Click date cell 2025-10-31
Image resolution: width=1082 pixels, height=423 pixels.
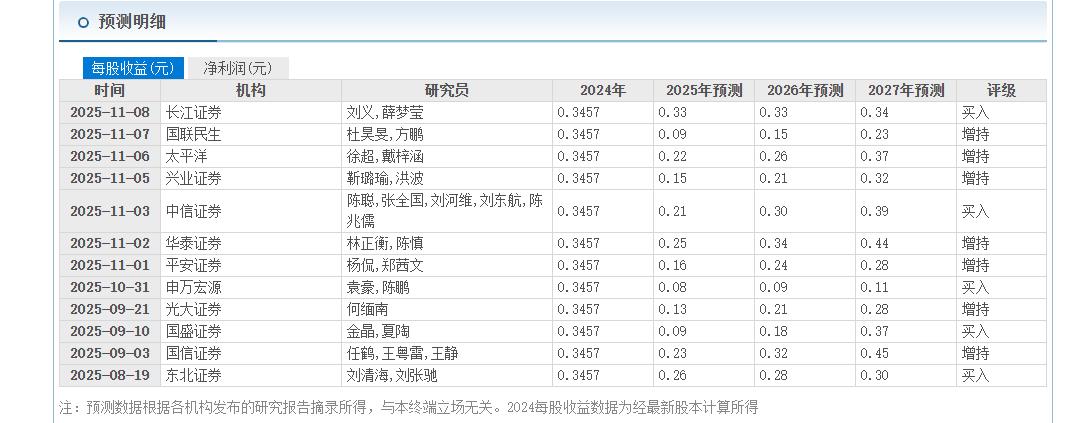coord(110,288)
